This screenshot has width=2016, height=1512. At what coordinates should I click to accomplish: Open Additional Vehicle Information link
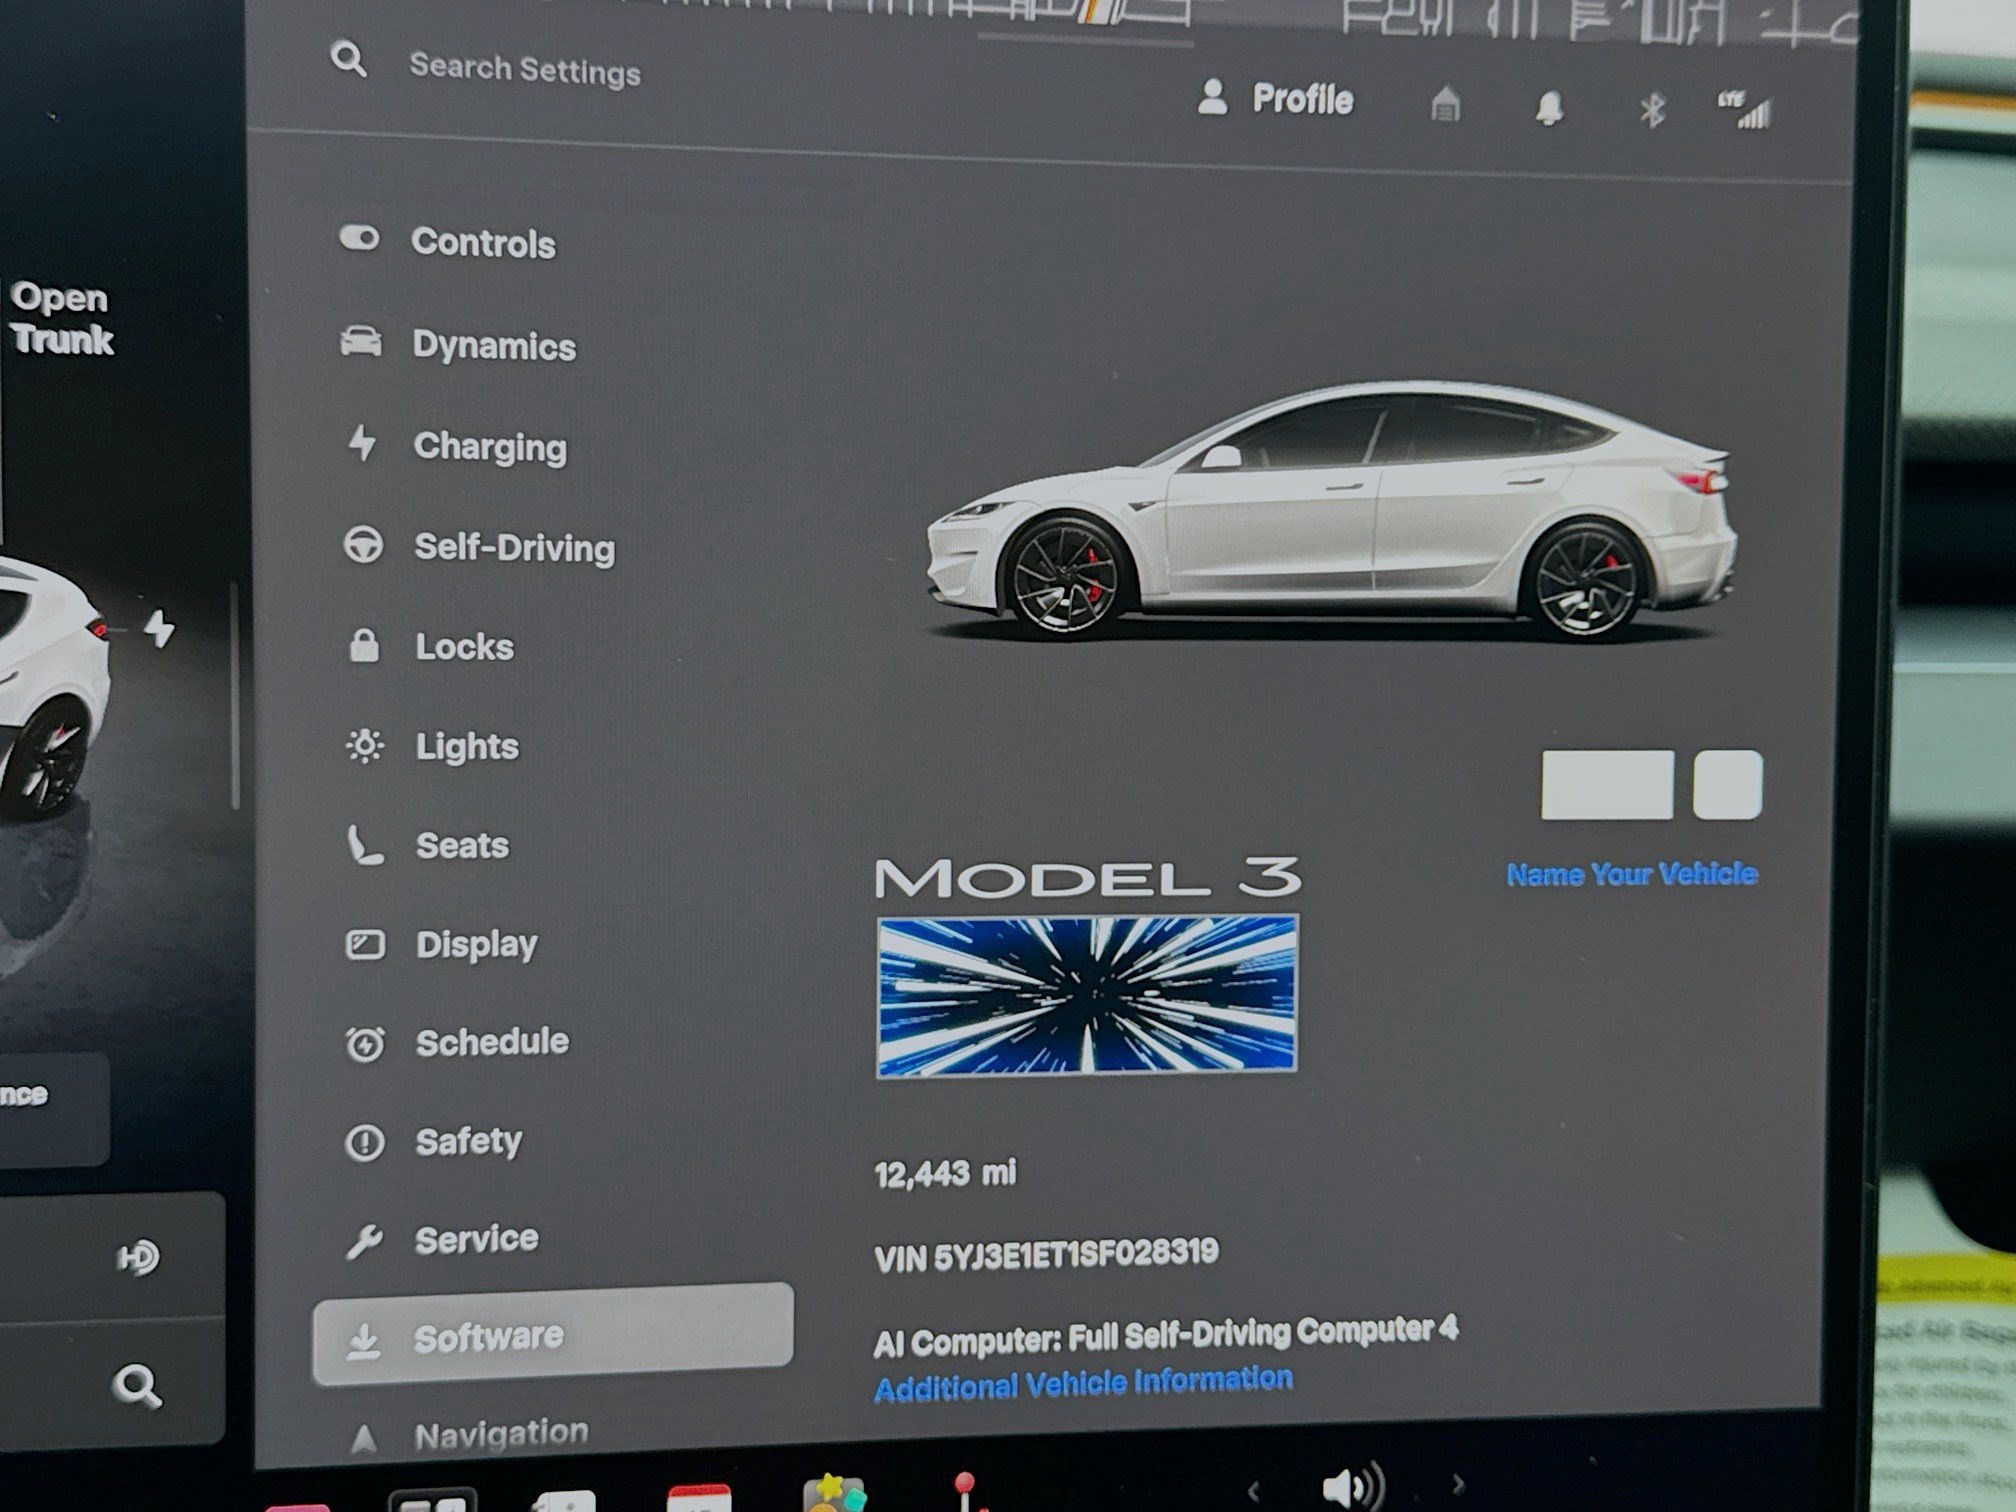1083,1383
